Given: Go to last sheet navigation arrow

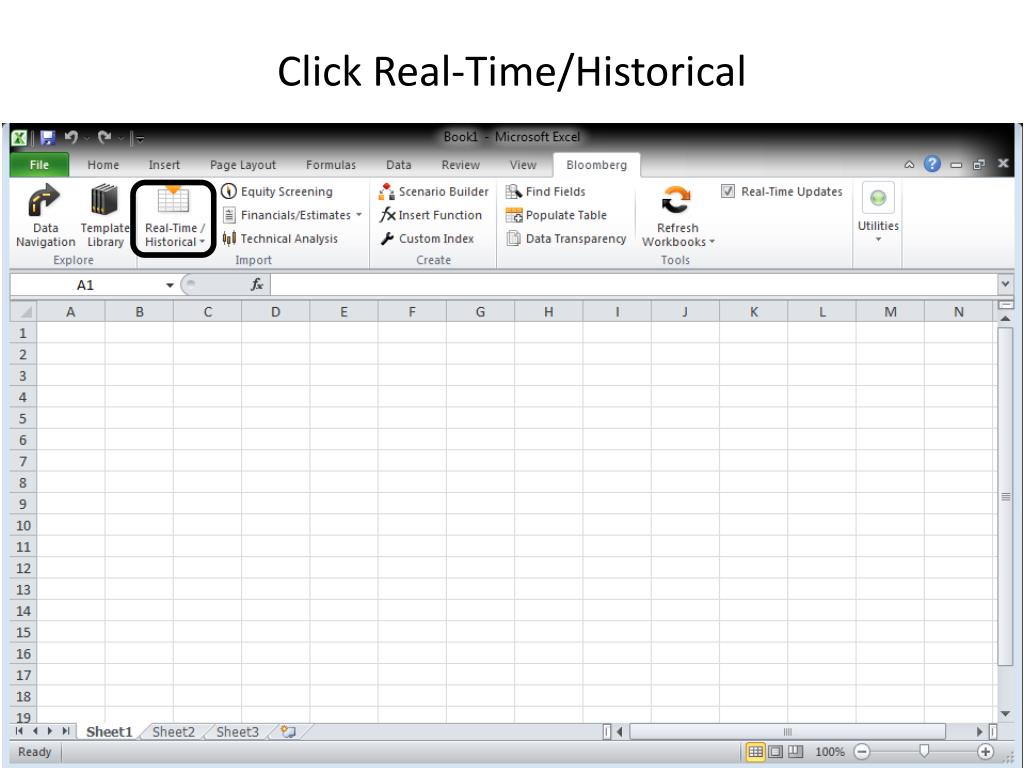Looking at the screenshot, I should (x=65, y=731).
